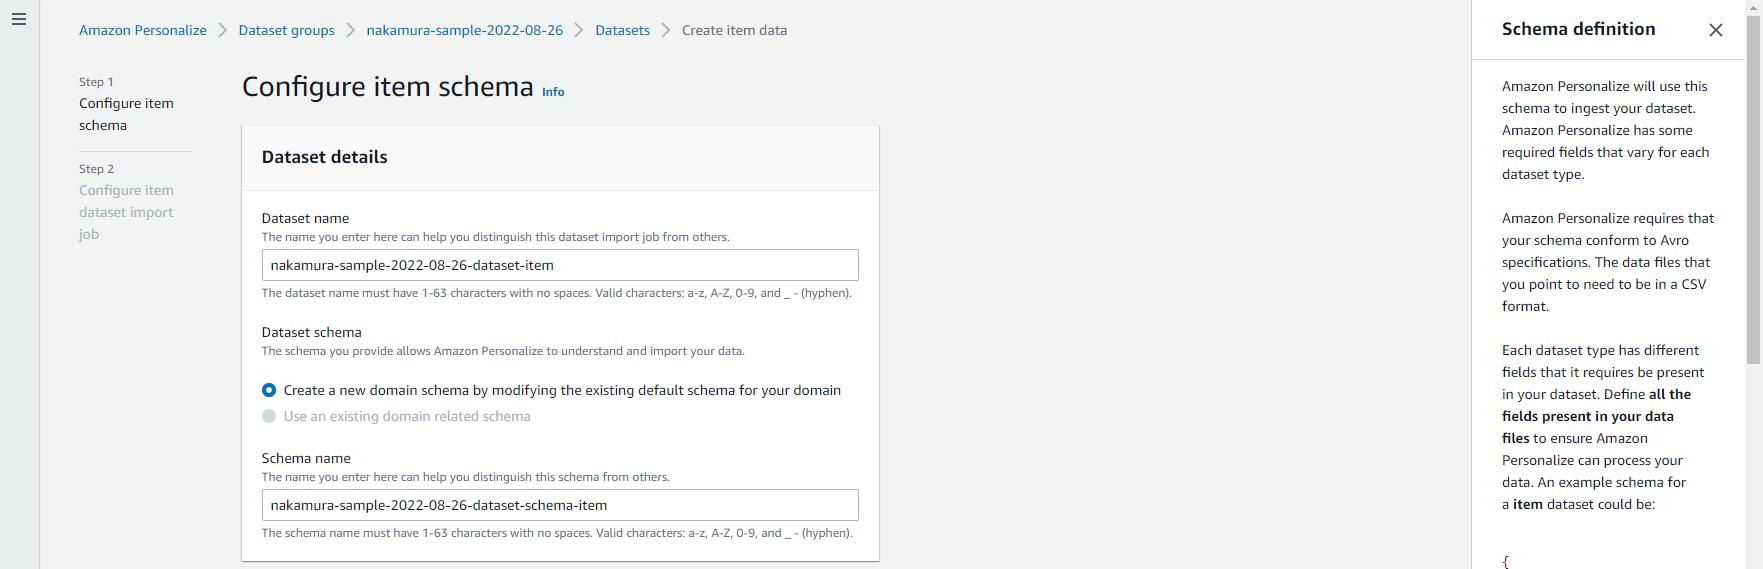Navigate to Datasets breadcrumb
Screen dimensions: 1763x569
coord(623,30)
